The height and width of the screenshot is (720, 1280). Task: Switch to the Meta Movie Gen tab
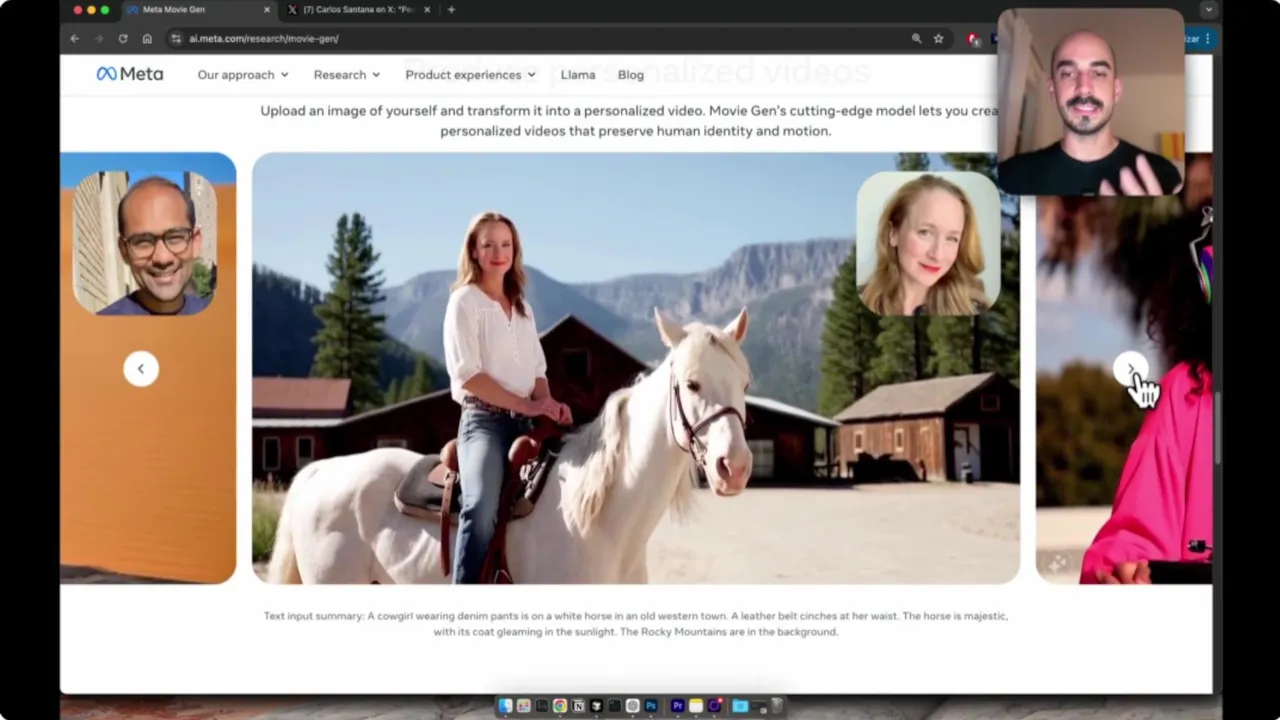[199, 9]
